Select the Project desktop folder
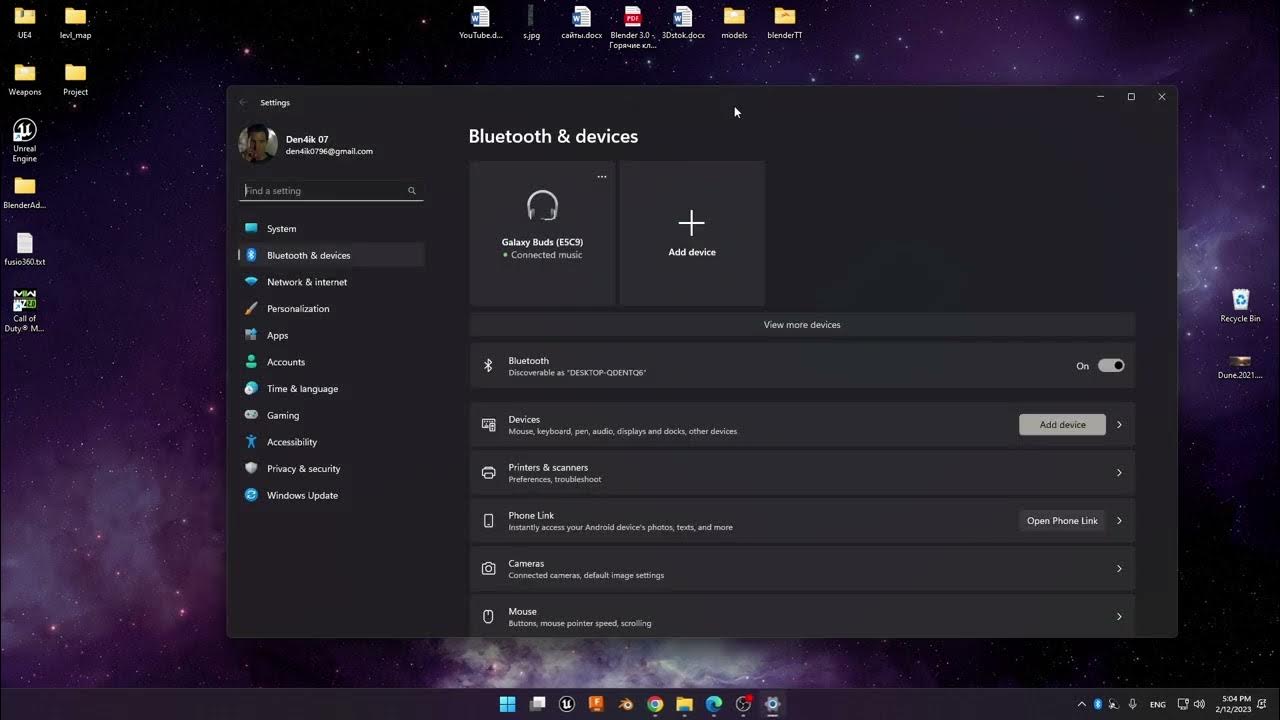 (x=75, y=79)
